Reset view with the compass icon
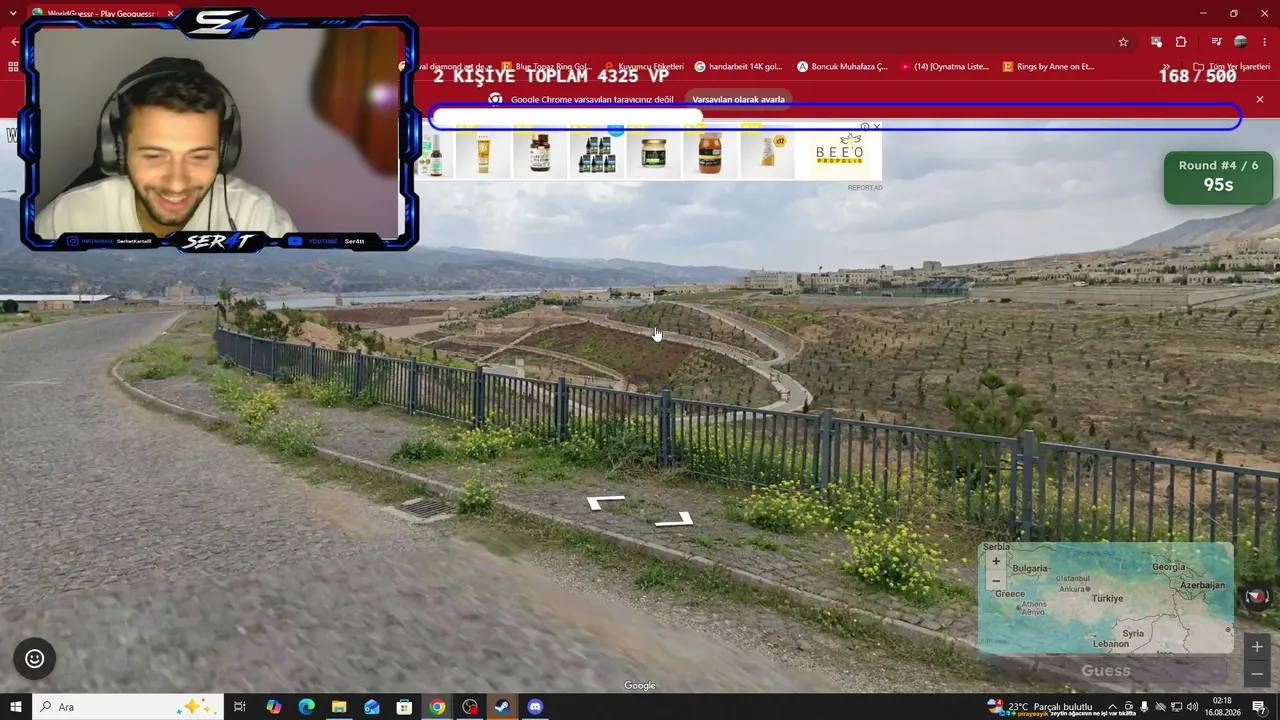The width and height of the screenshot is (1280, 720). click(1257, 597)
